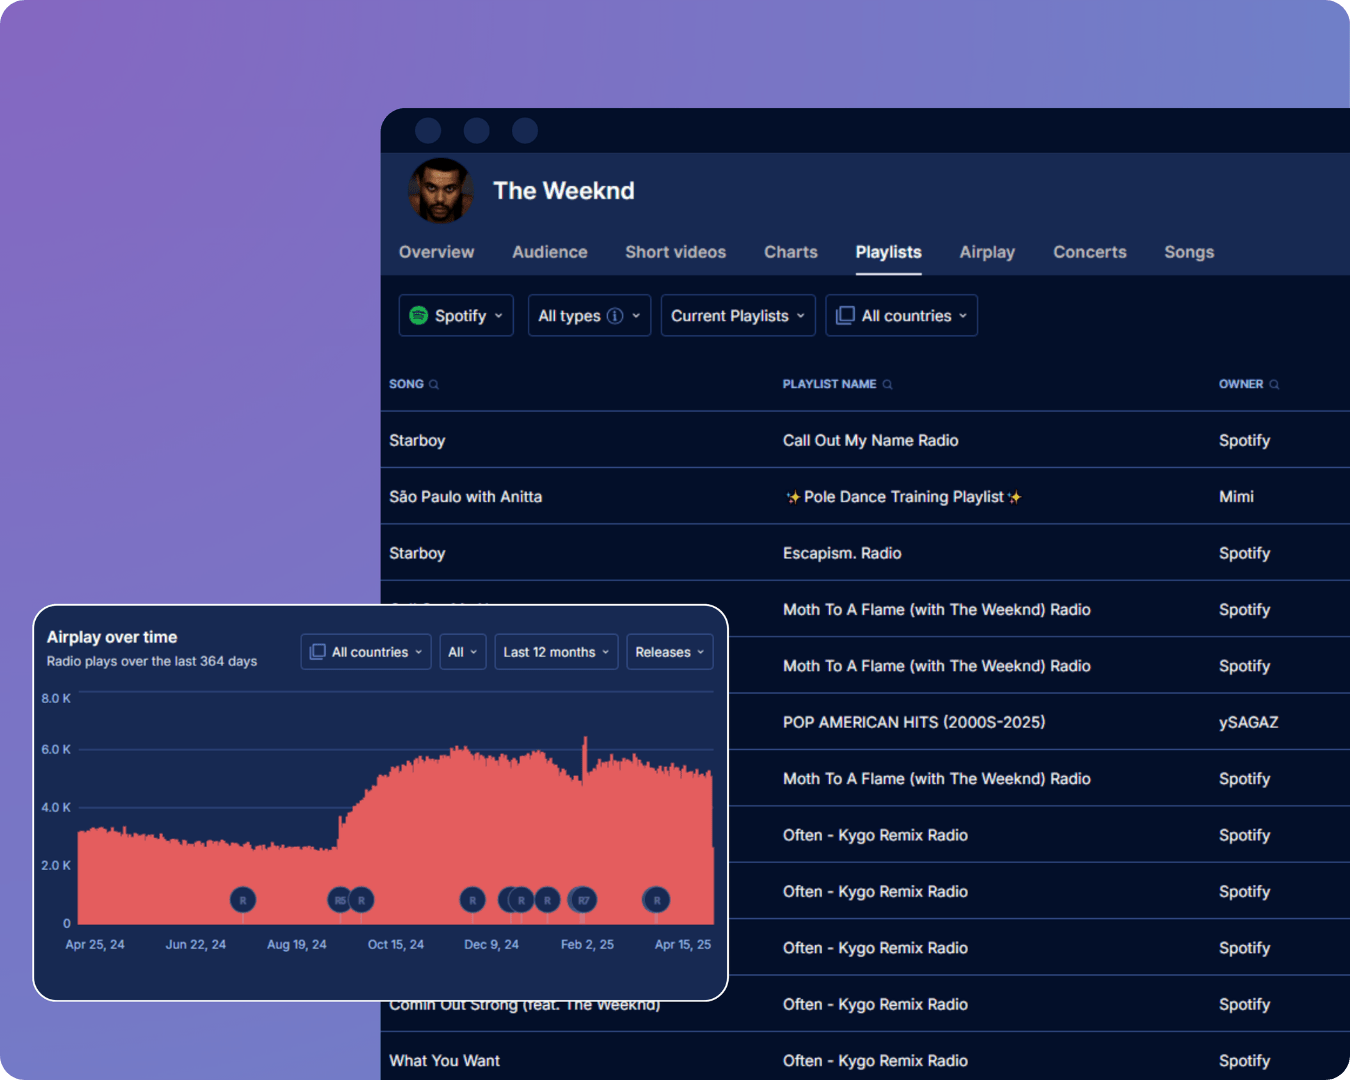
Task: Open the Releases dropdown on the chart
Action: (x=669, y=651)
